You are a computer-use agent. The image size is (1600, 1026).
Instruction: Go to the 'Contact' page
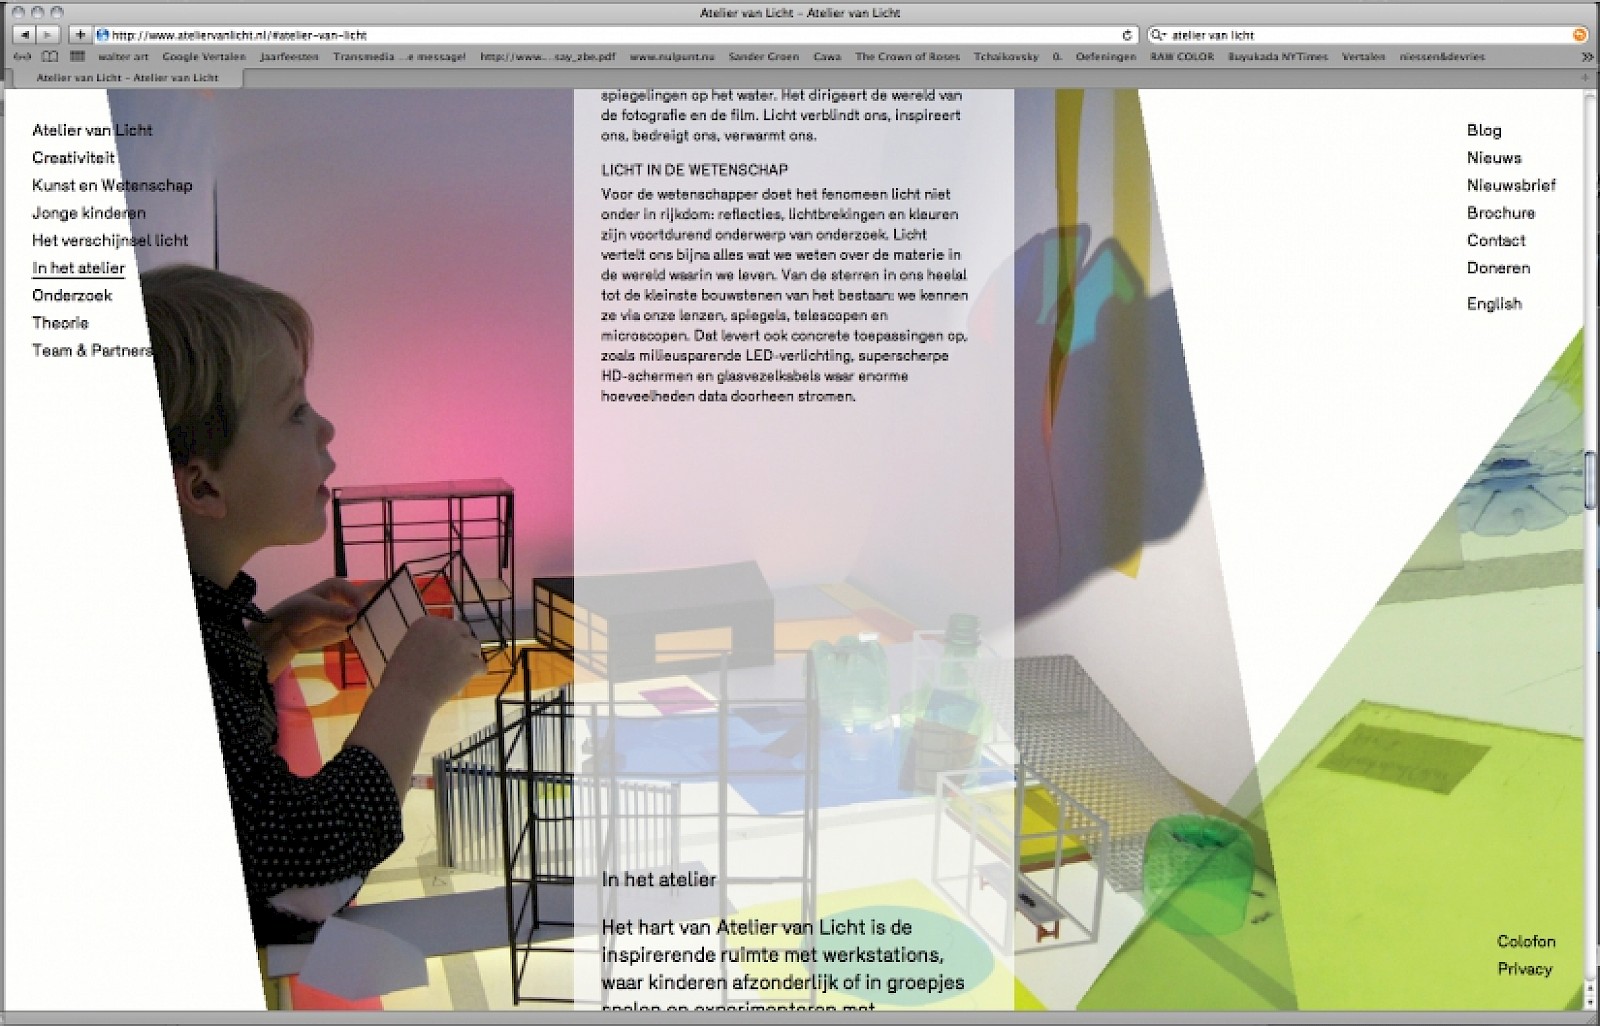coord(1496,240)
